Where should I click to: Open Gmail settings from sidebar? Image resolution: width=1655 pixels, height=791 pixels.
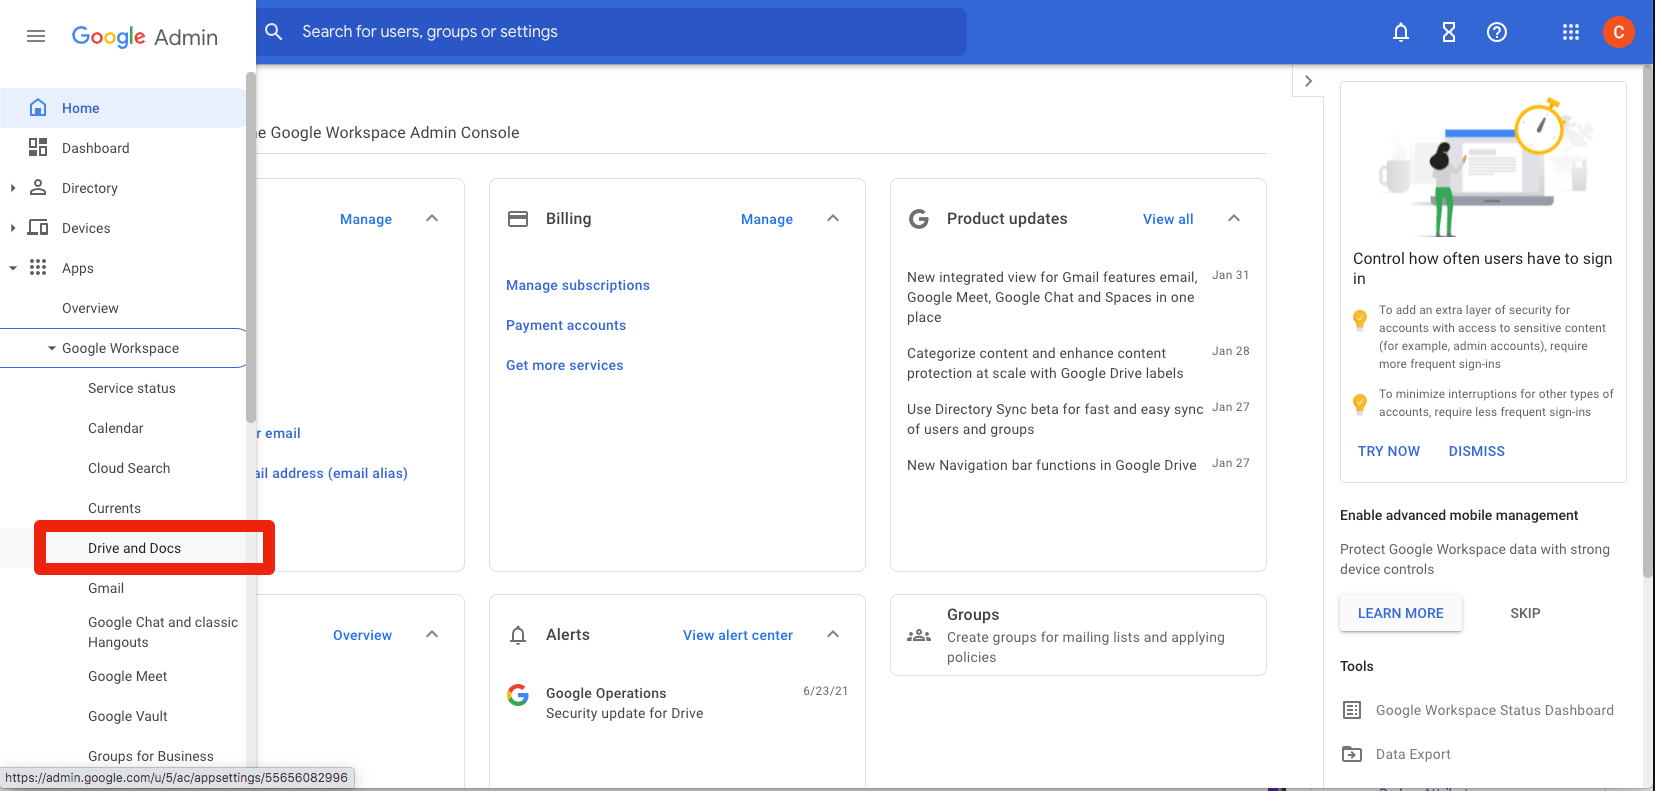(x=106, y=588)
